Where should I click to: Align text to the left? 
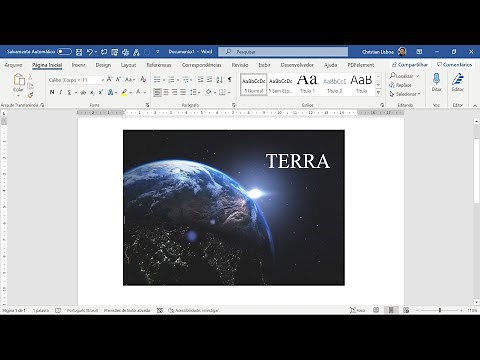point(157,92)
